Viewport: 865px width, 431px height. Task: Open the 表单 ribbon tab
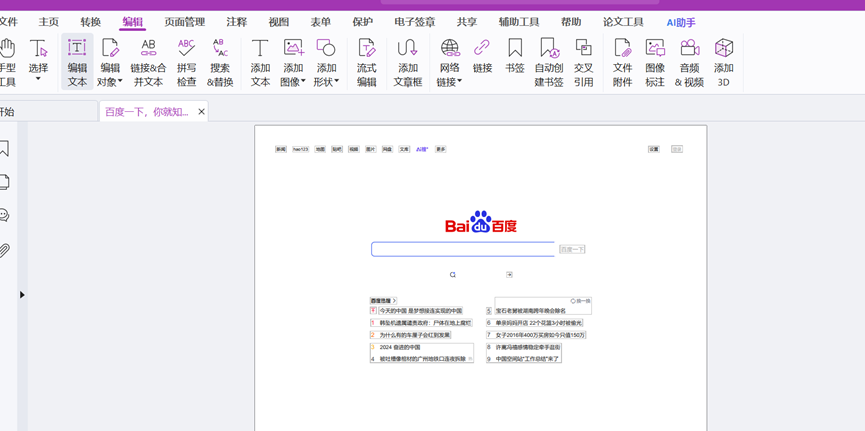[x=321, y=22]
